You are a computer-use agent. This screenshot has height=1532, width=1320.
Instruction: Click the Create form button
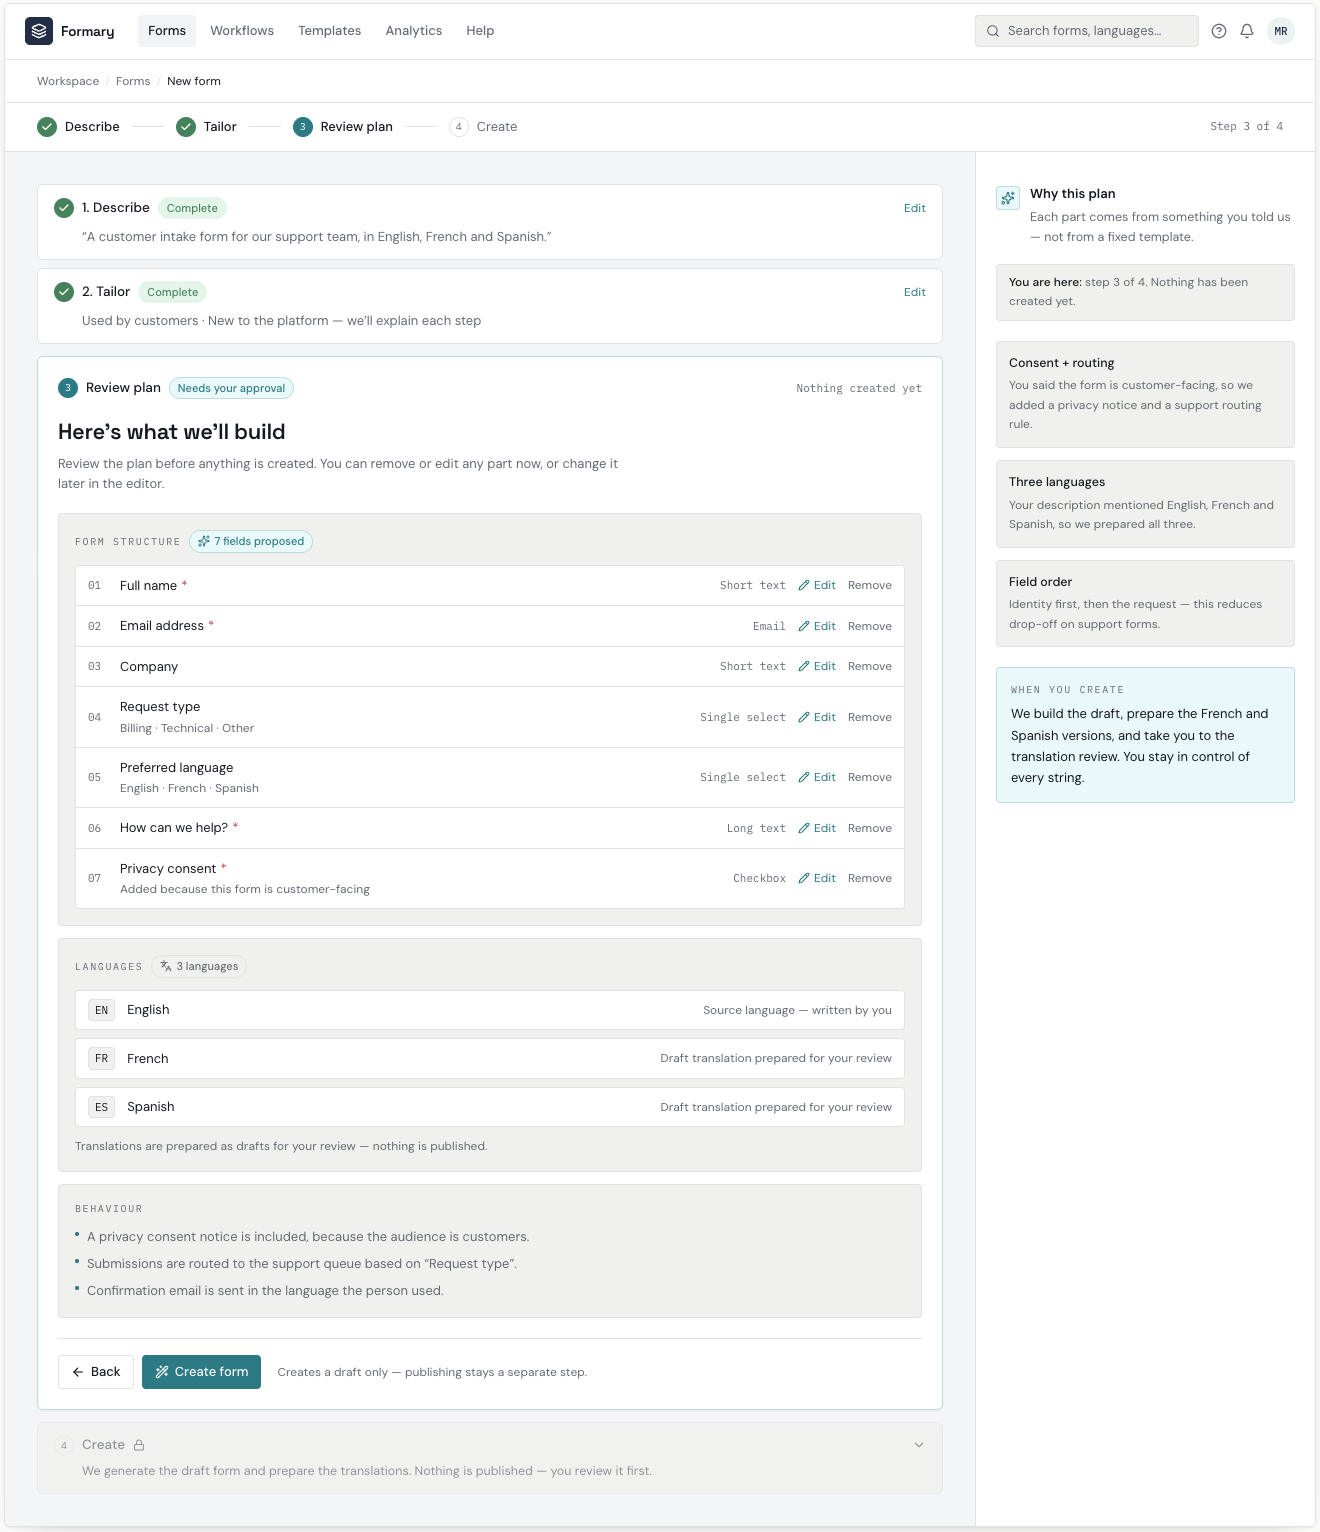[201, 1372]
